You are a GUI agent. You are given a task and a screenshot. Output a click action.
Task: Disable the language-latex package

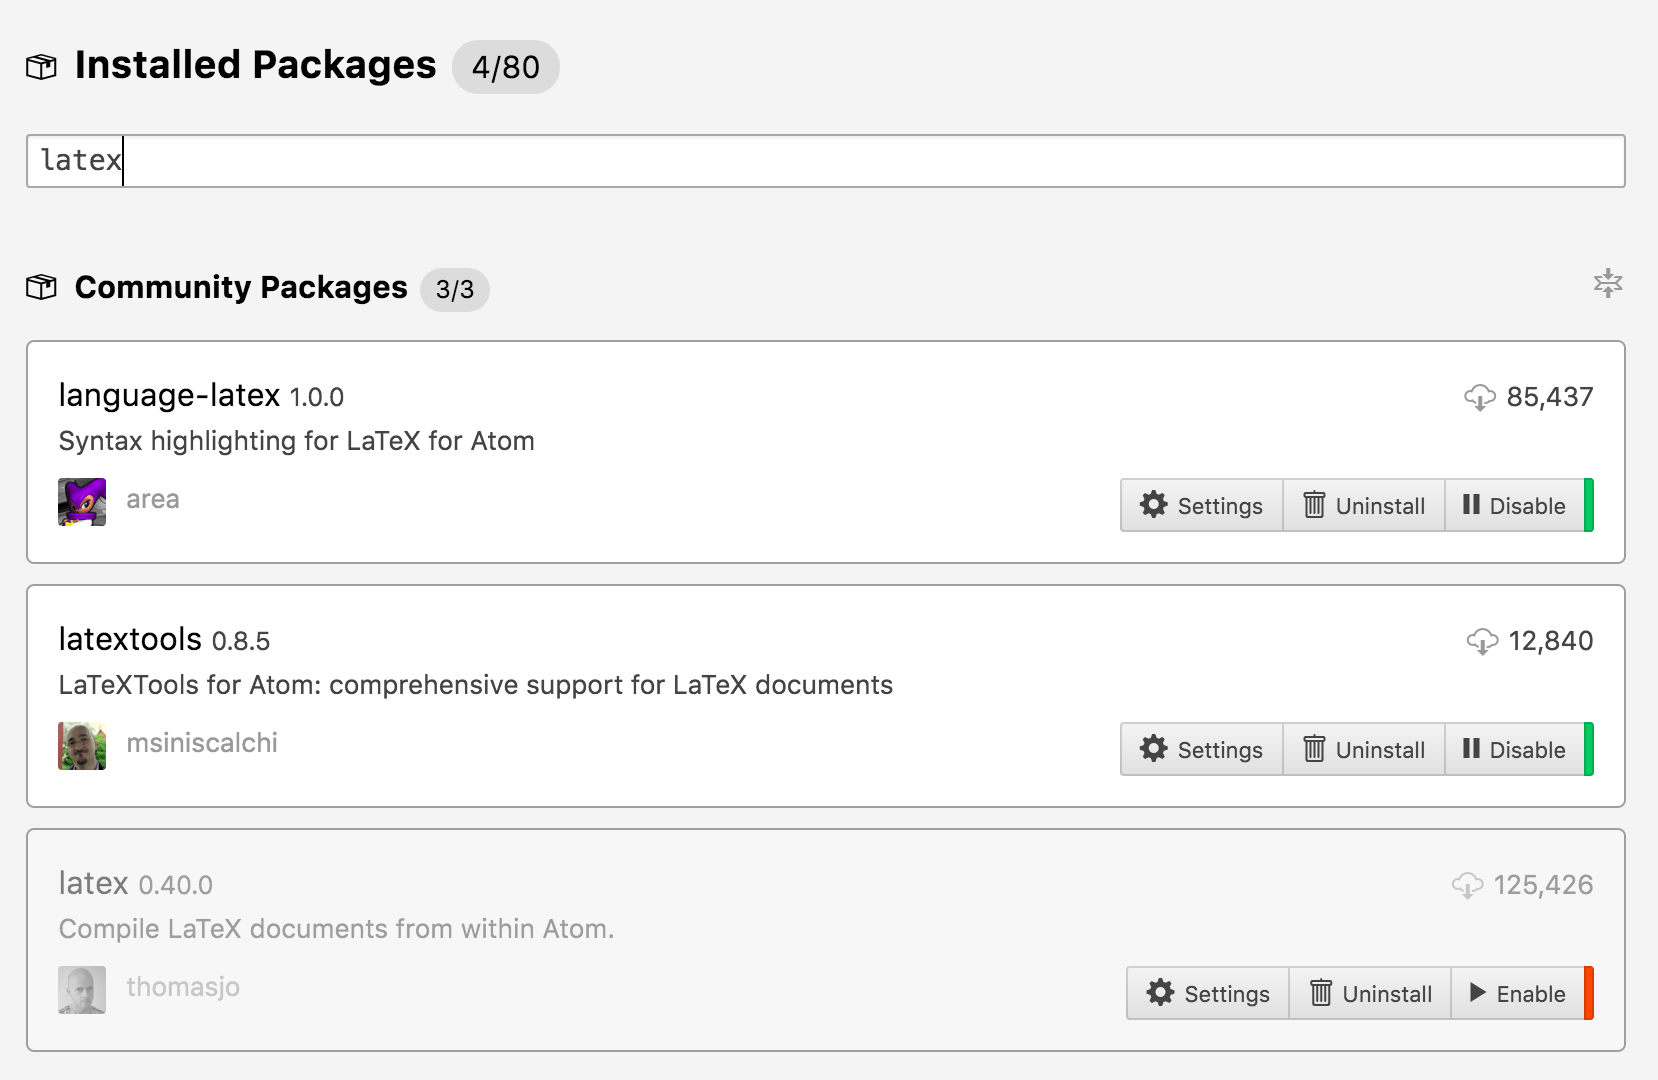pos(1515,506)
